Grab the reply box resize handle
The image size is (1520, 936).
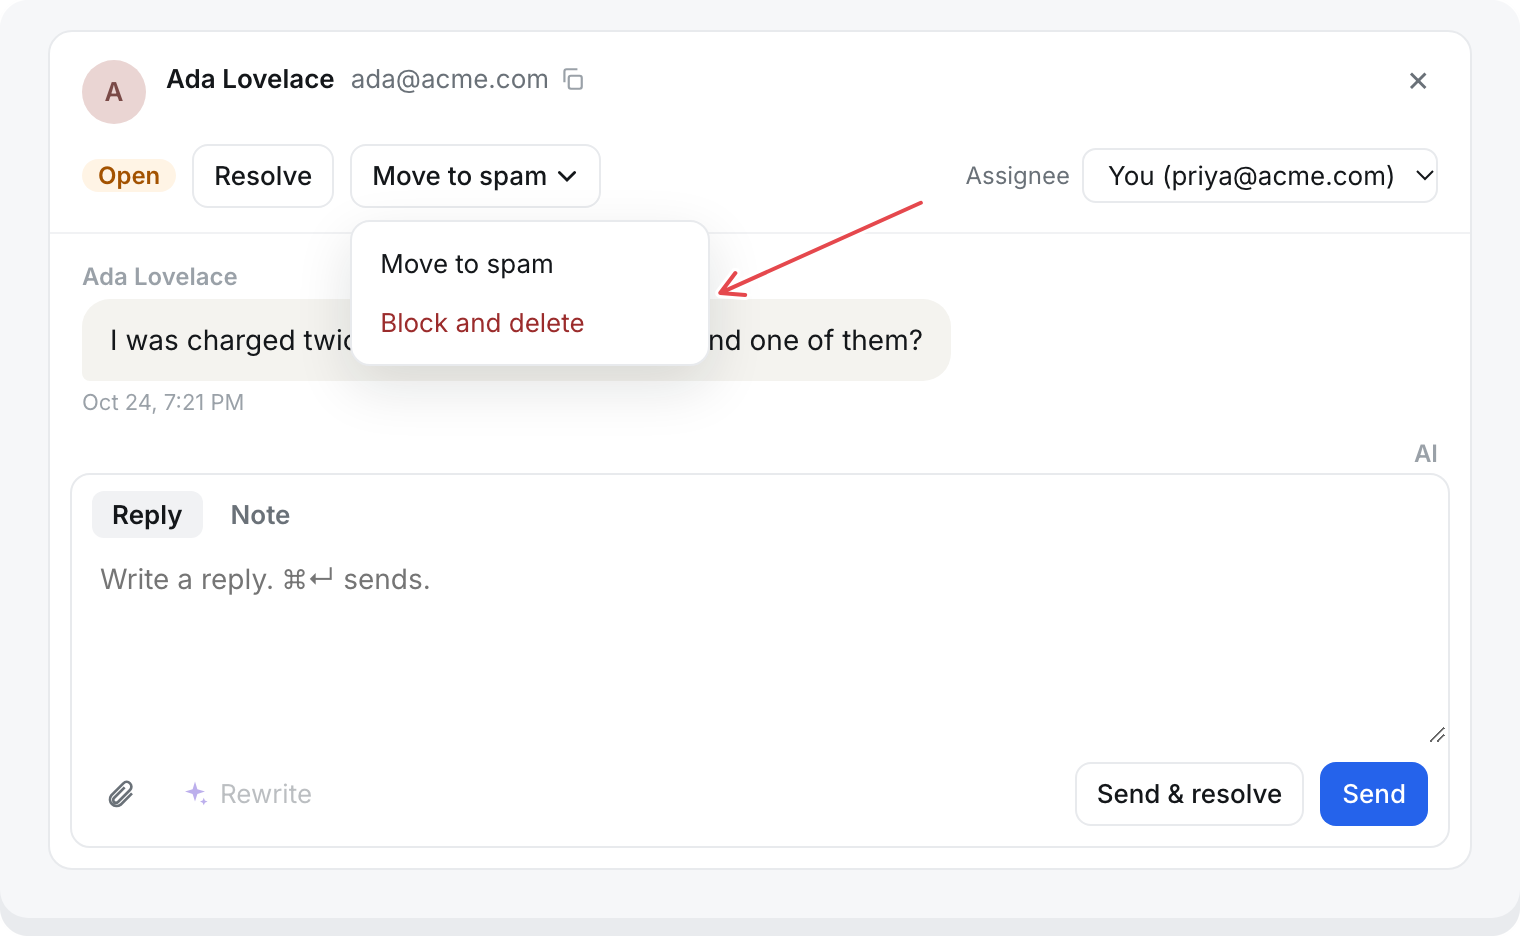point(1437,735)
